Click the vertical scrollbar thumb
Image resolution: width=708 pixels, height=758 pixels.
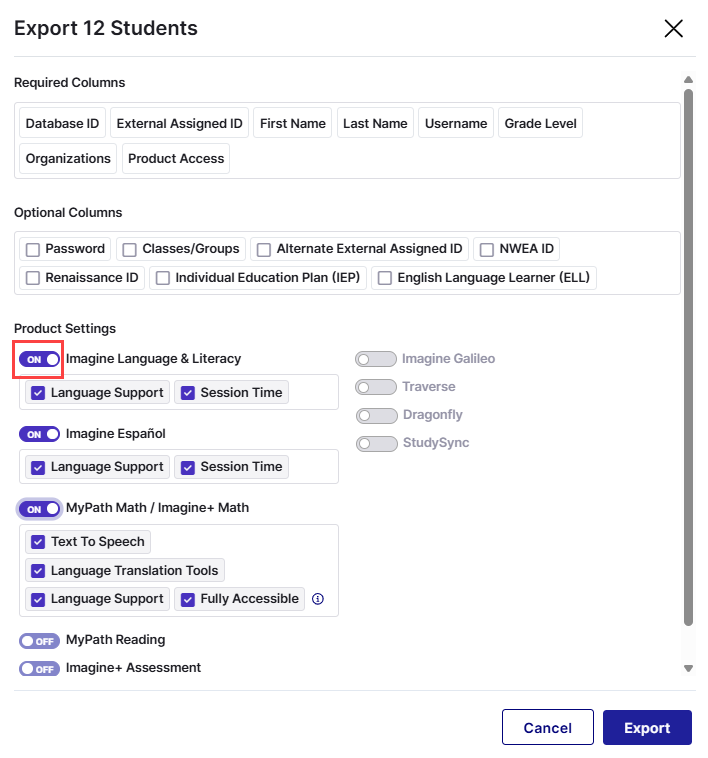[687, 350]
